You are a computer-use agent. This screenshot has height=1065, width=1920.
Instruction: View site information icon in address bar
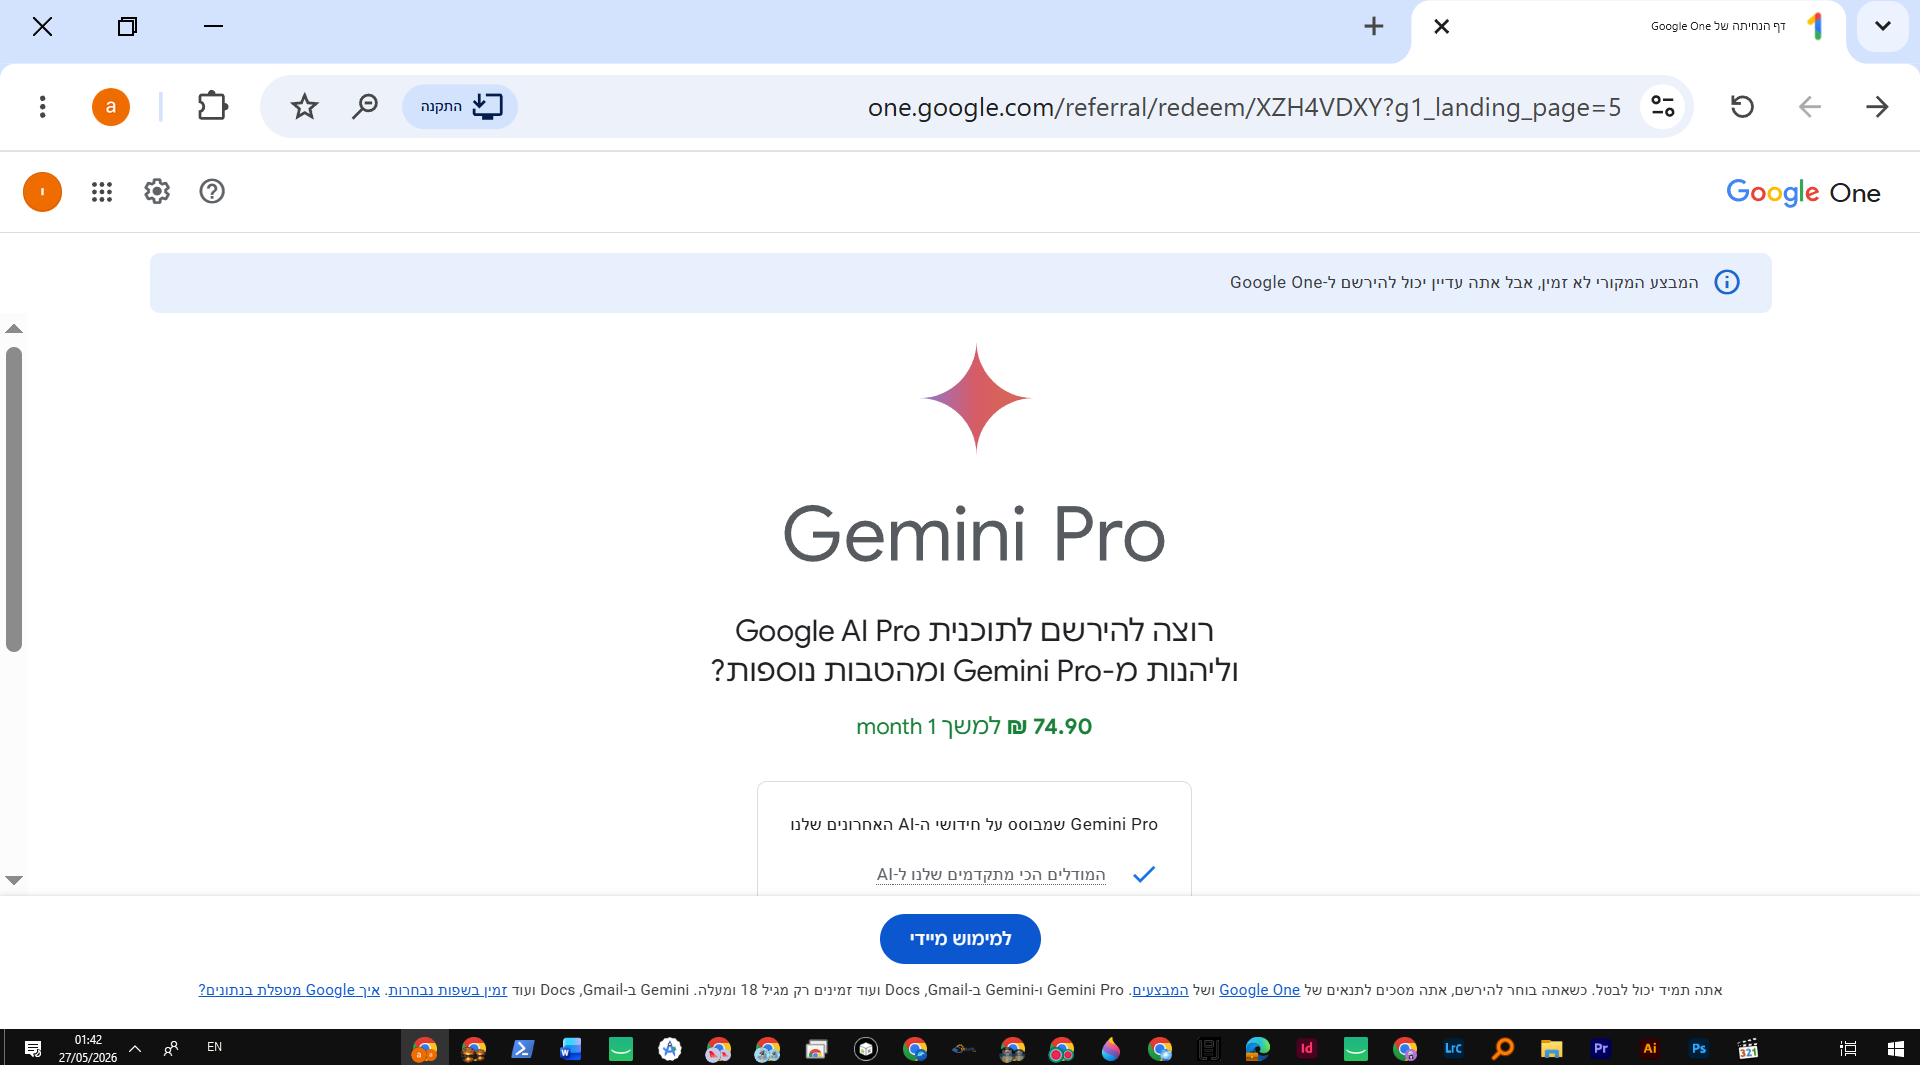1663,107
